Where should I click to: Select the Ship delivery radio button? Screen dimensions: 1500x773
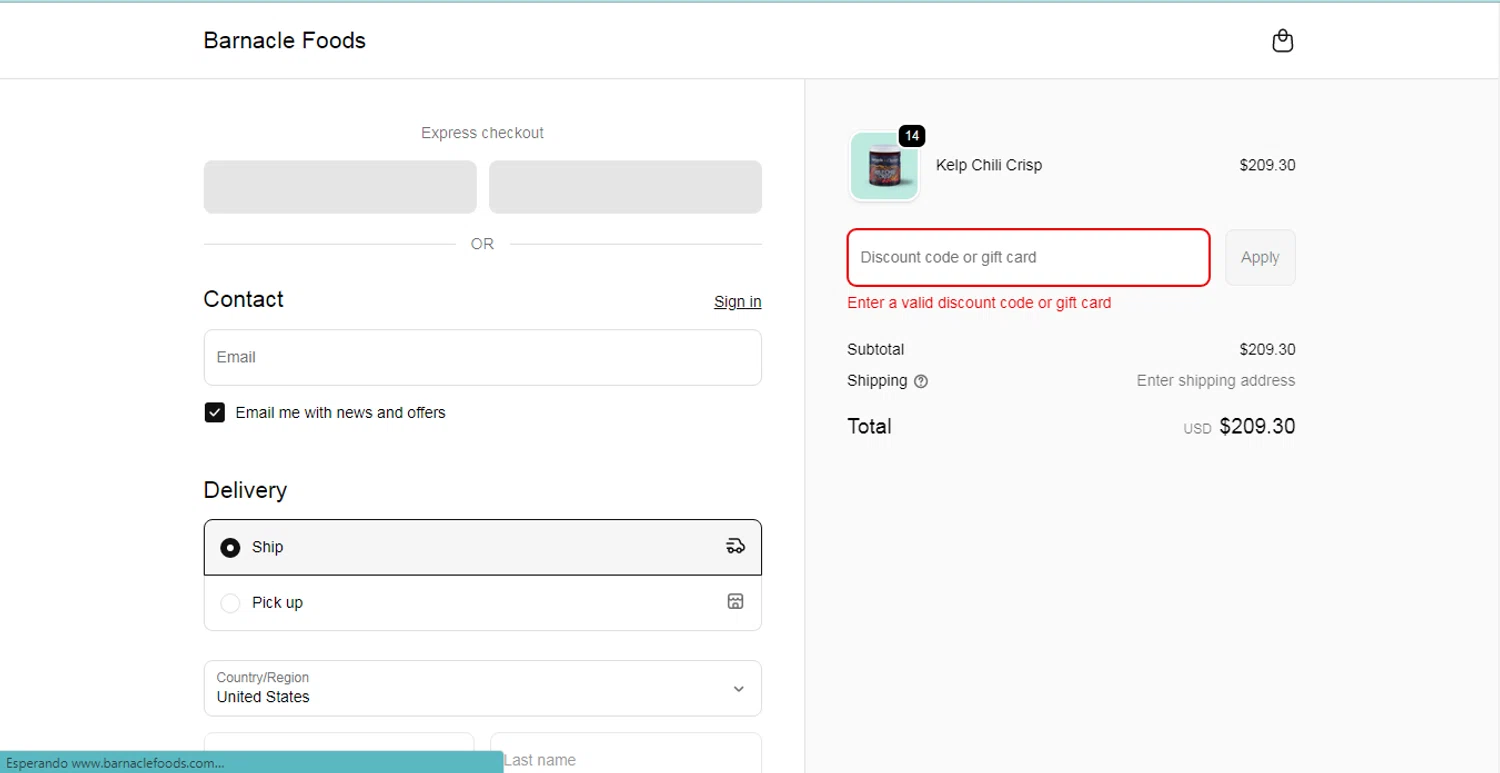230,547
